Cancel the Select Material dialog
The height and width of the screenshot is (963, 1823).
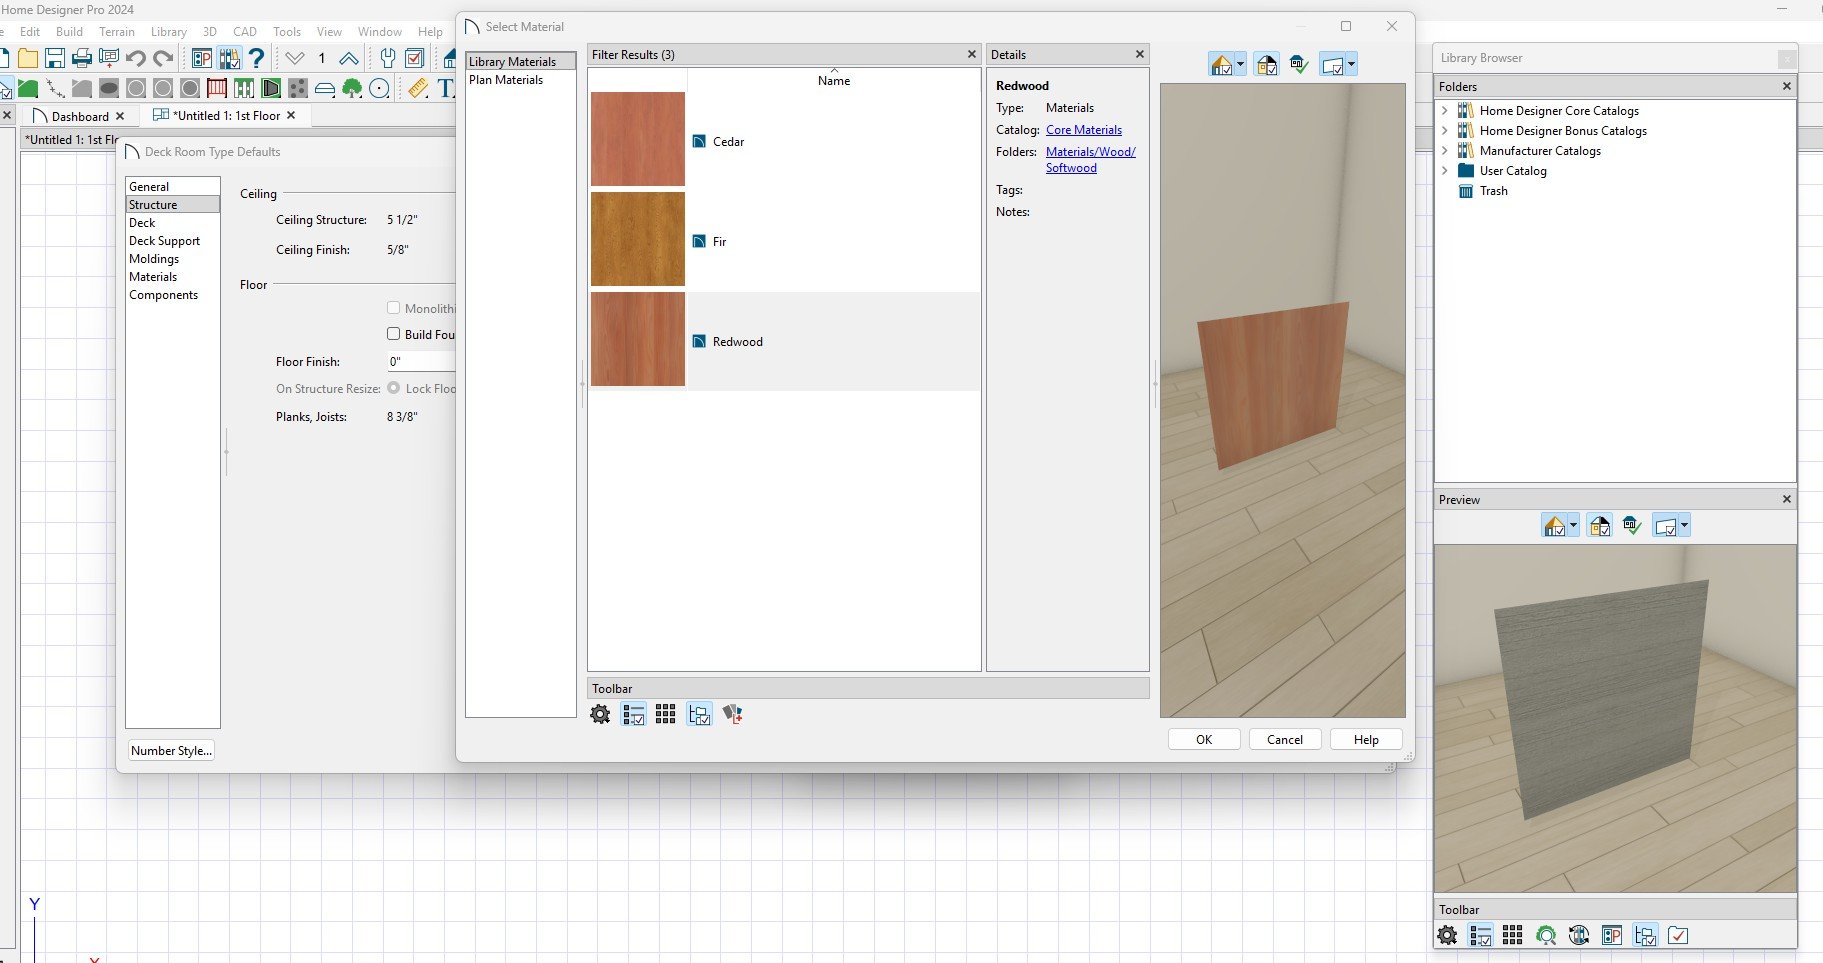pyautogui.click(x=1285, y=740)
